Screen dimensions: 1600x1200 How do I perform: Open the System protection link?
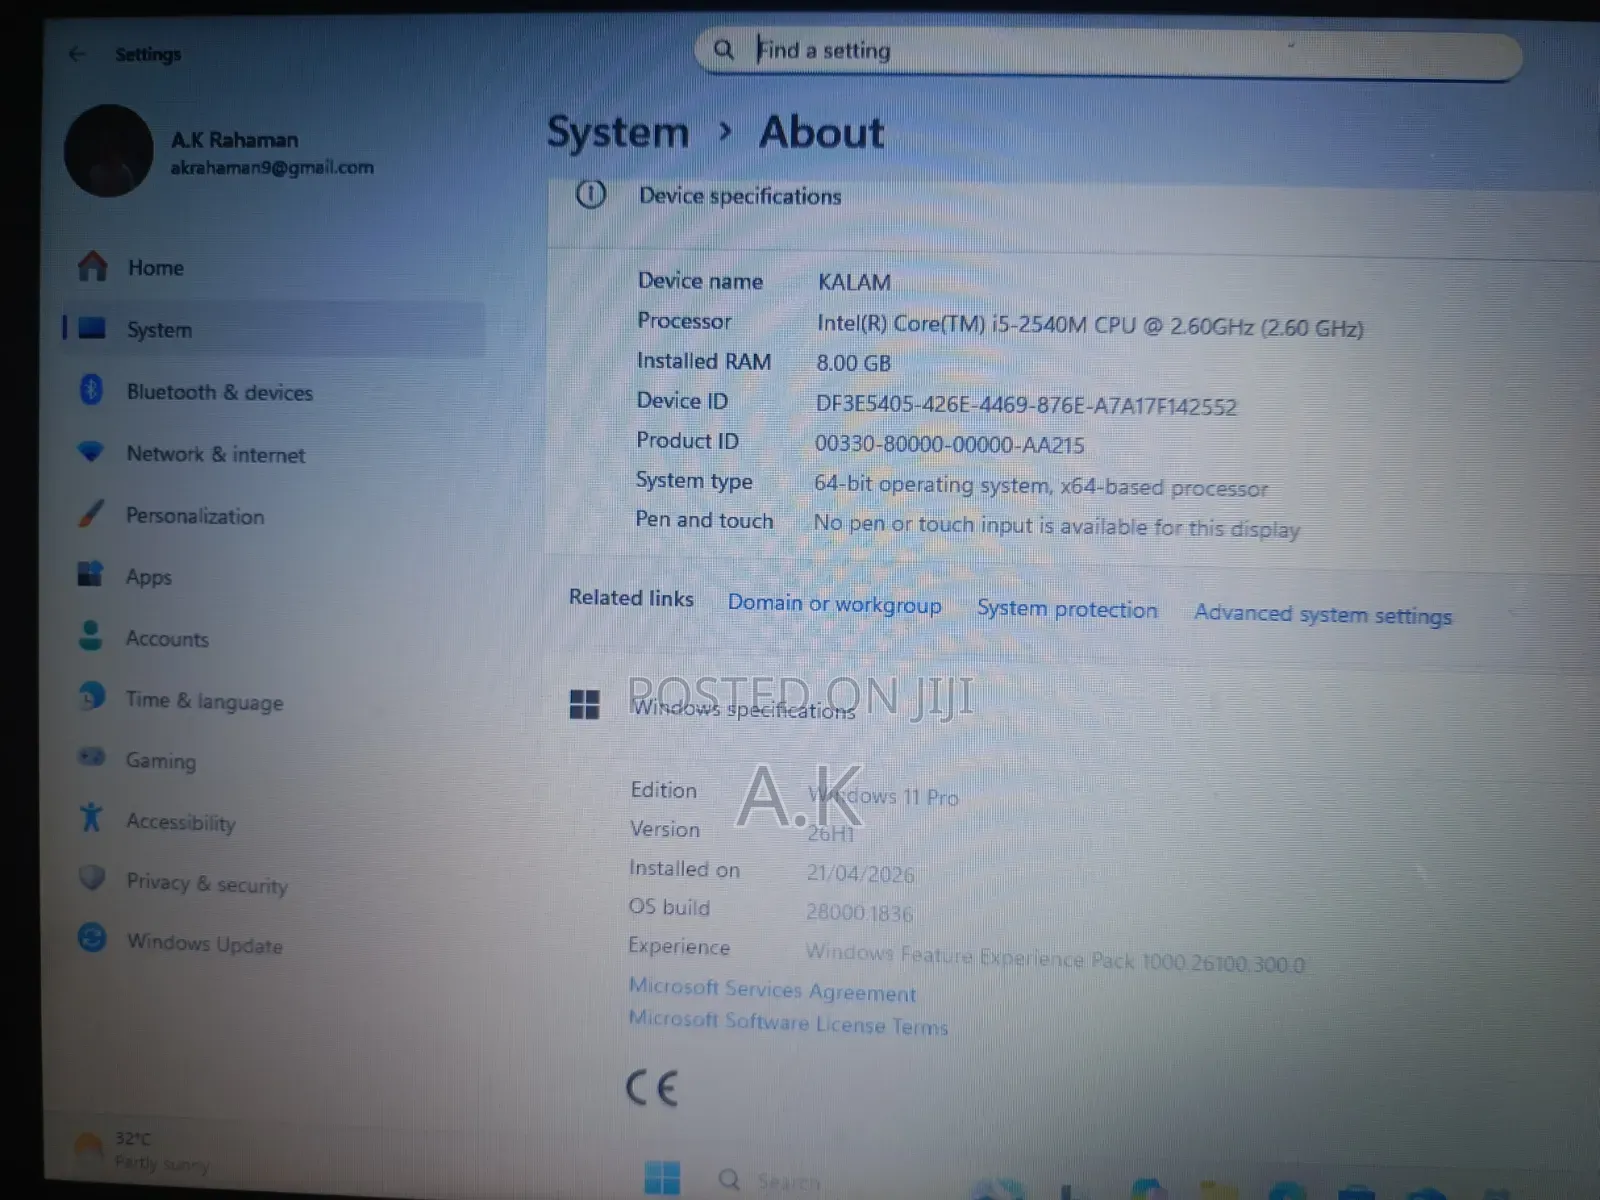(x=1067, y=609)
